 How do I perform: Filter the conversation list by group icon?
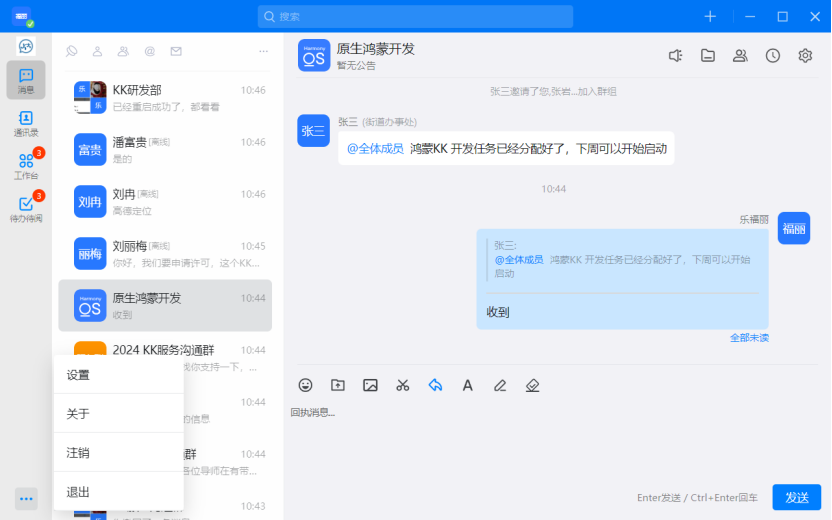click(x=123, y=51)
